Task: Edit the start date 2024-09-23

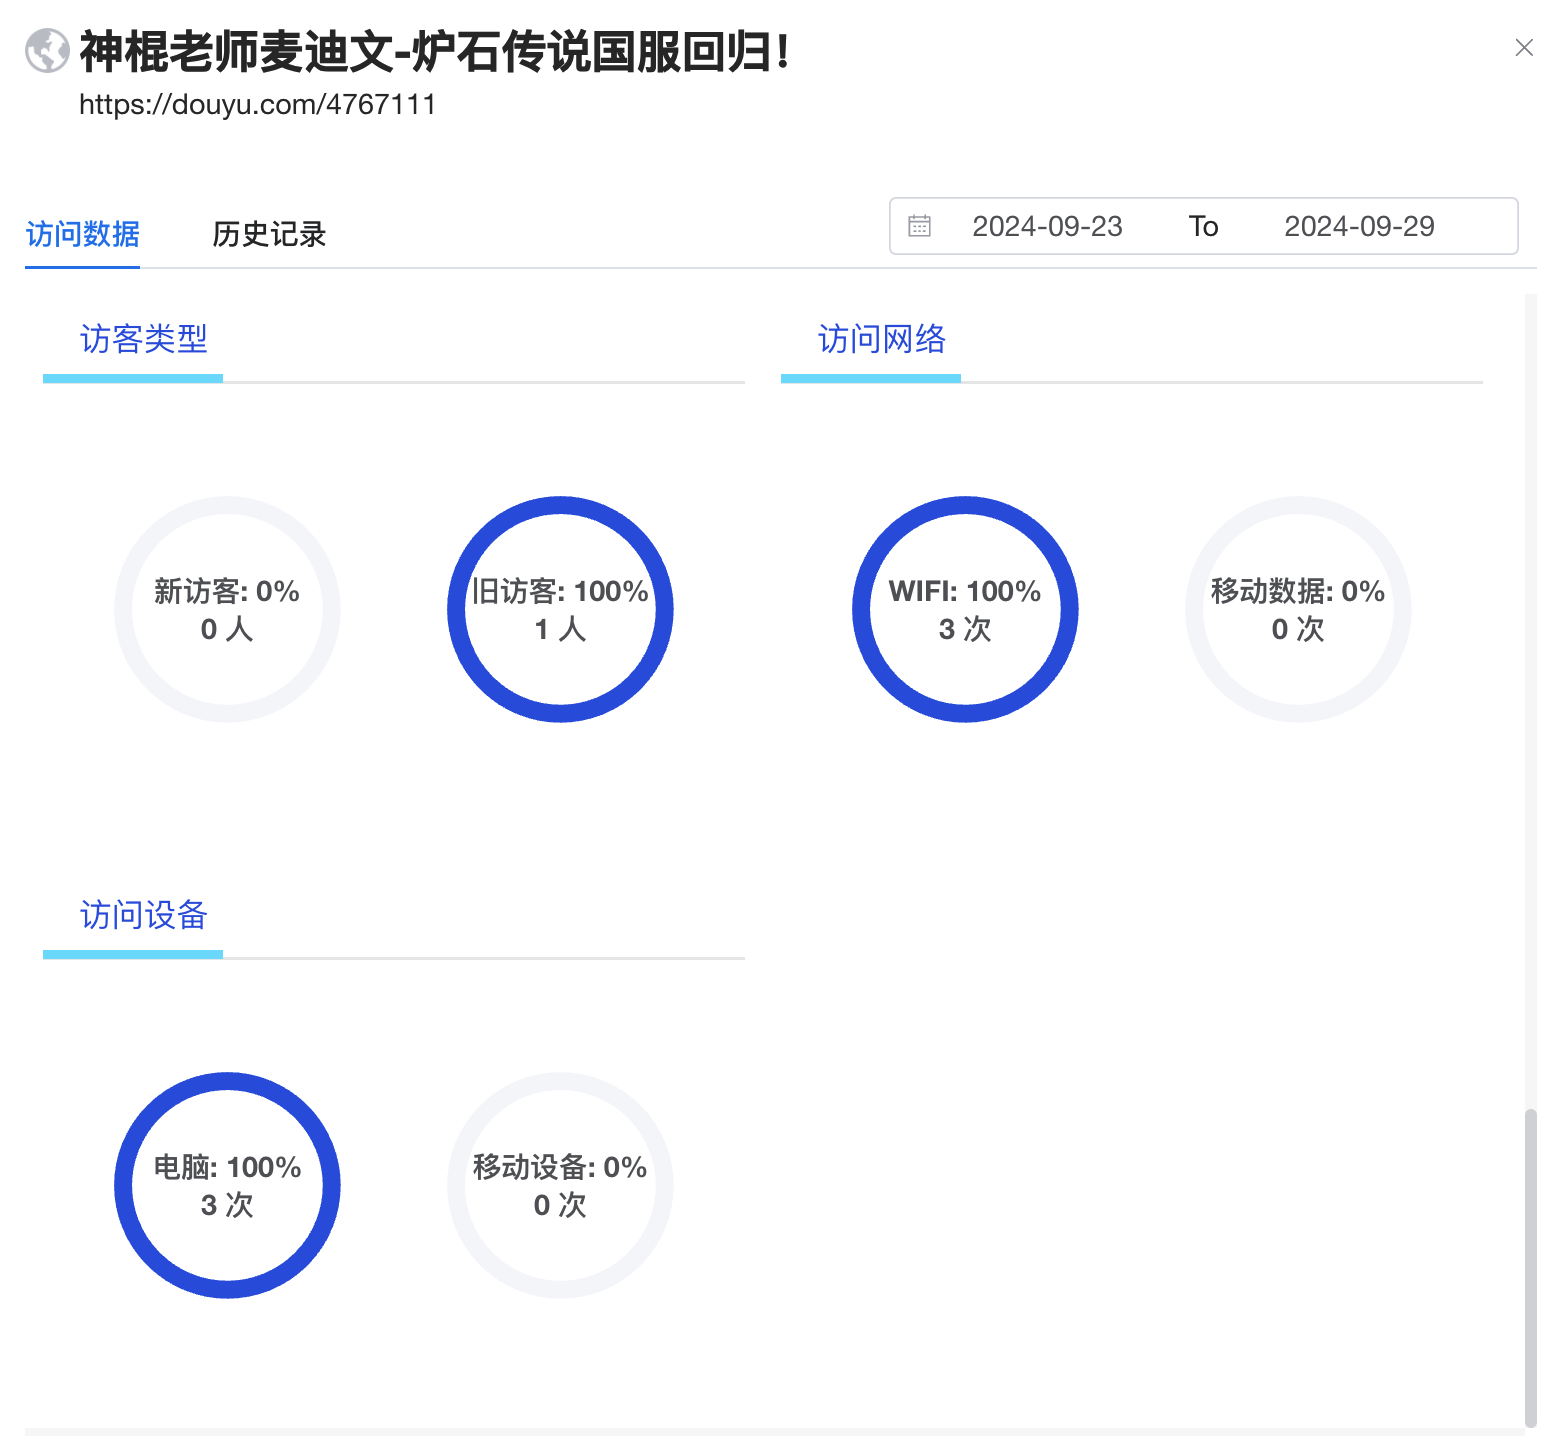Action: point(1047,226)
